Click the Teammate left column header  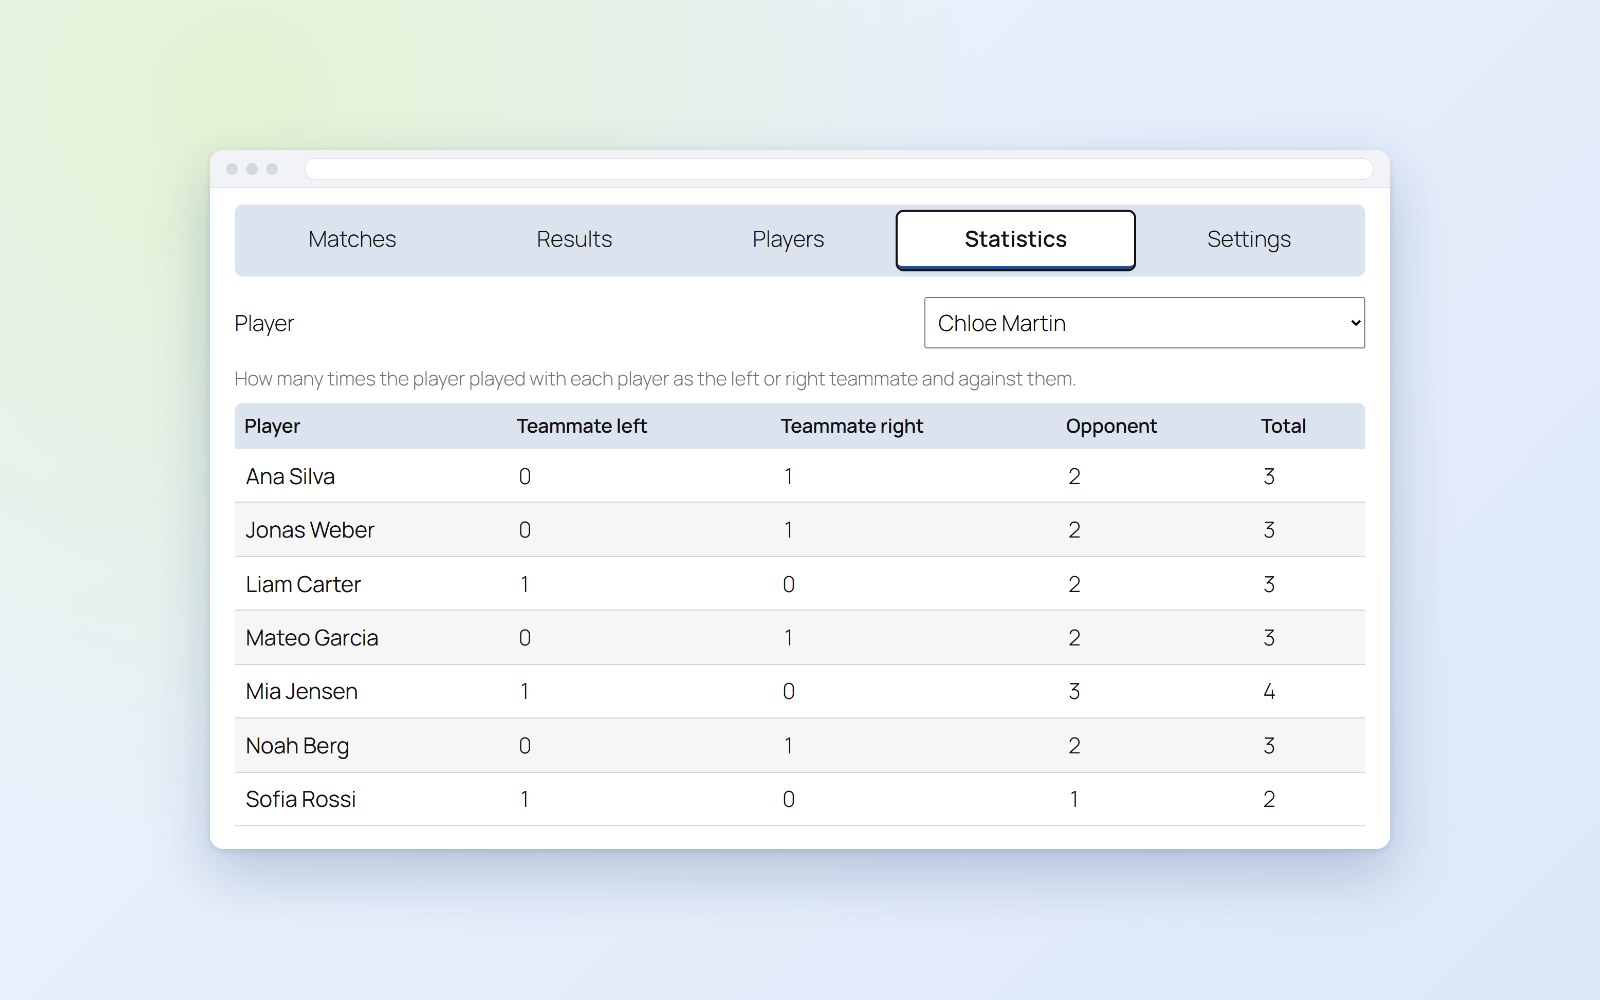581,426
